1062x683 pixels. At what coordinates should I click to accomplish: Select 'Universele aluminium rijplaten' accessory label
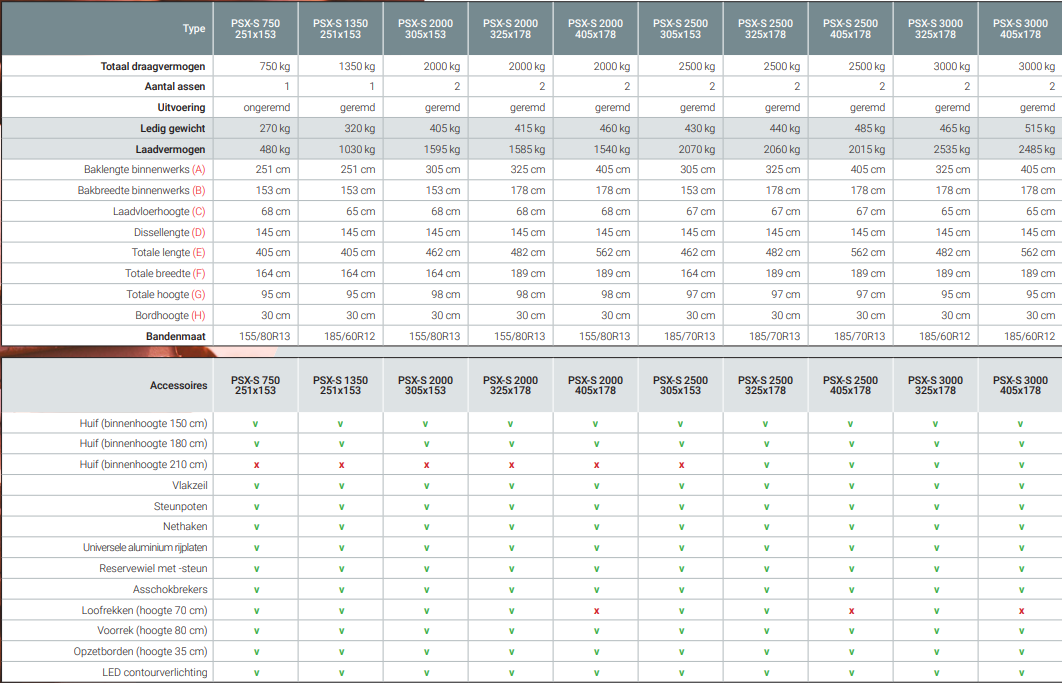click(145, 547)
